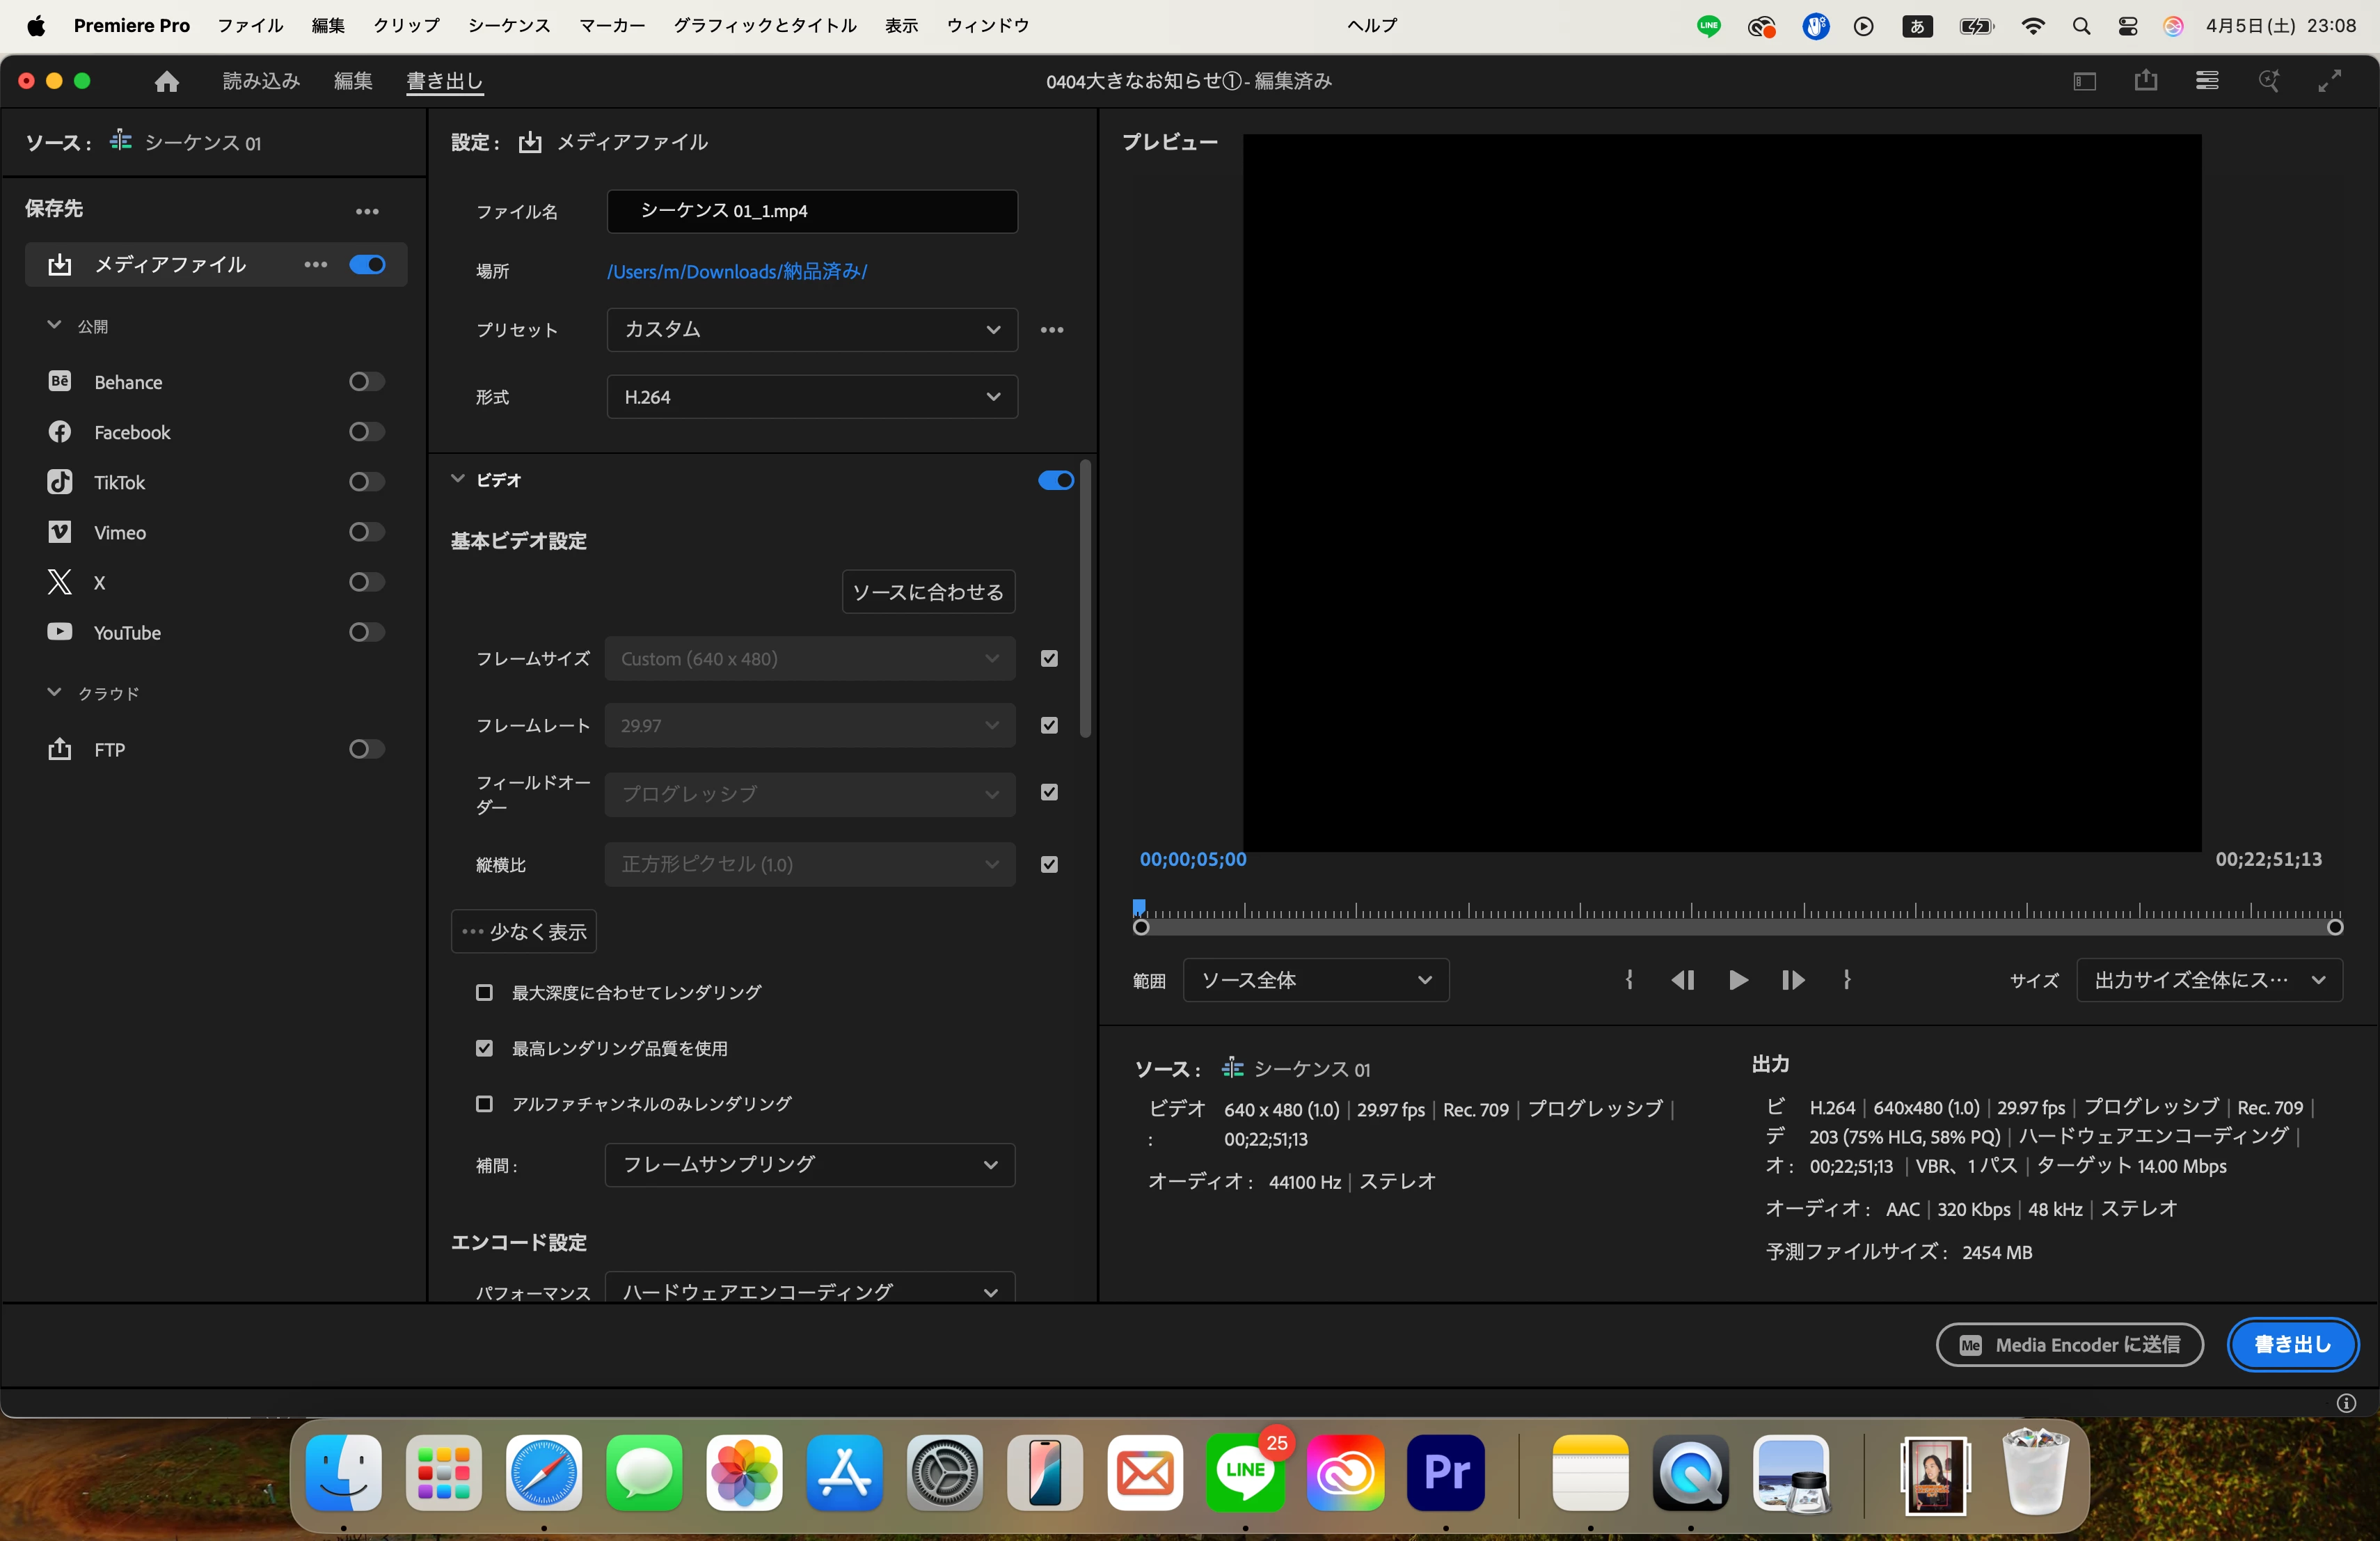The image size is (2380, 1541).
Task: Click the play button under preview
Action: pos(1738,980)
